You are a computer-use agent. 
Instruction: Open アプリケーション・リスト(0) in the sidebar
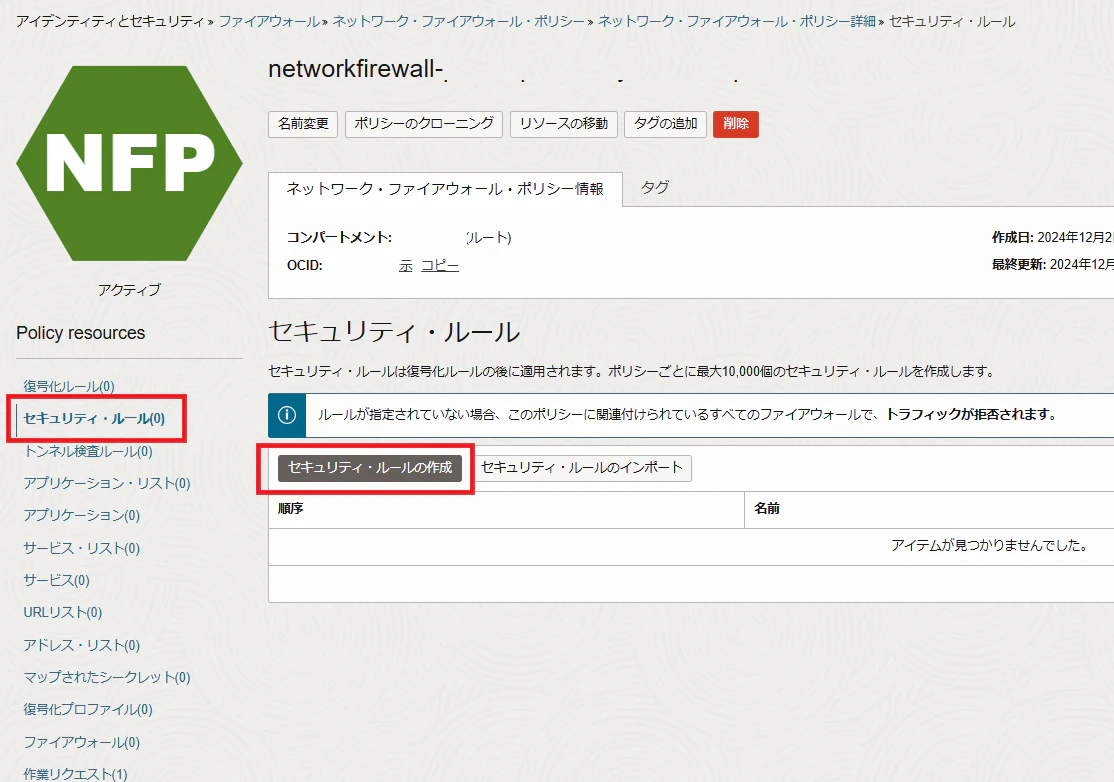[x=107, y=484]
